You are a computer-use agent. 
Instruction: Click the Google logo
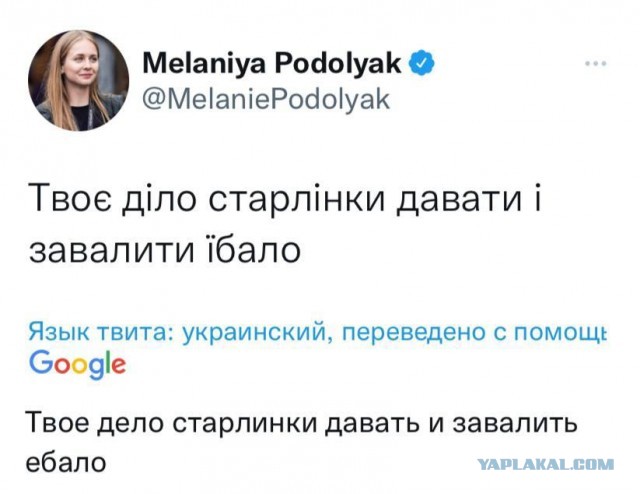[77, 363]
